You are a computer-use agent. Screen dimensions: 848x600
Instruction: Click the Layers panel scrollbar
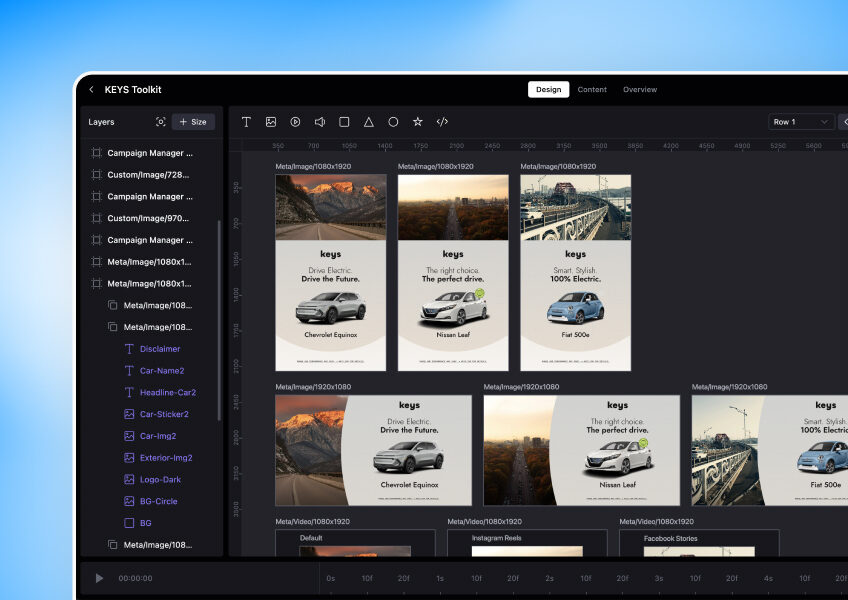[x=219, y=320]
